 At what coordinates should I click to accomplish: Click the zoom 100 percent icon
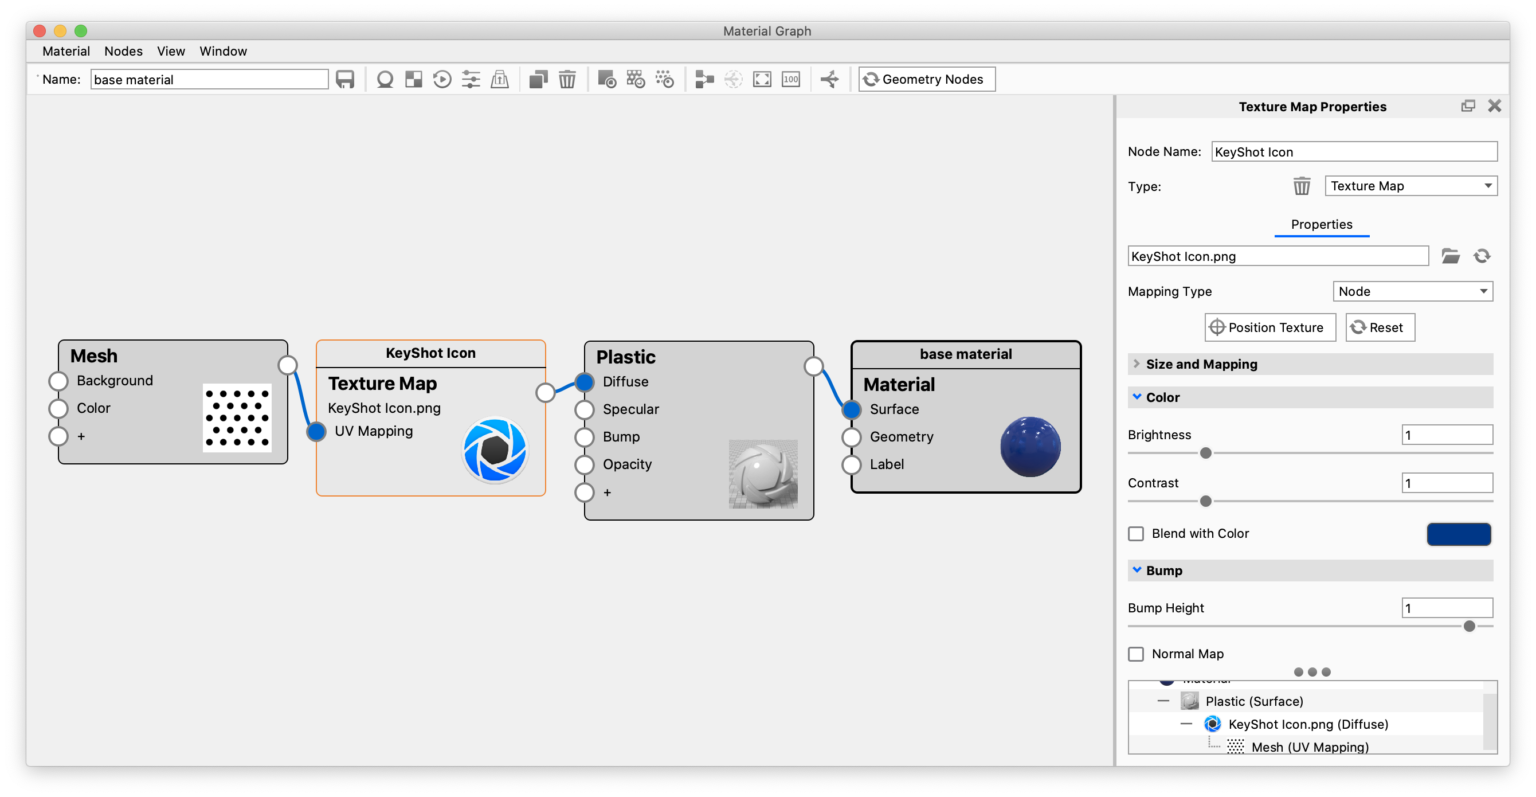tap(791, 80)
